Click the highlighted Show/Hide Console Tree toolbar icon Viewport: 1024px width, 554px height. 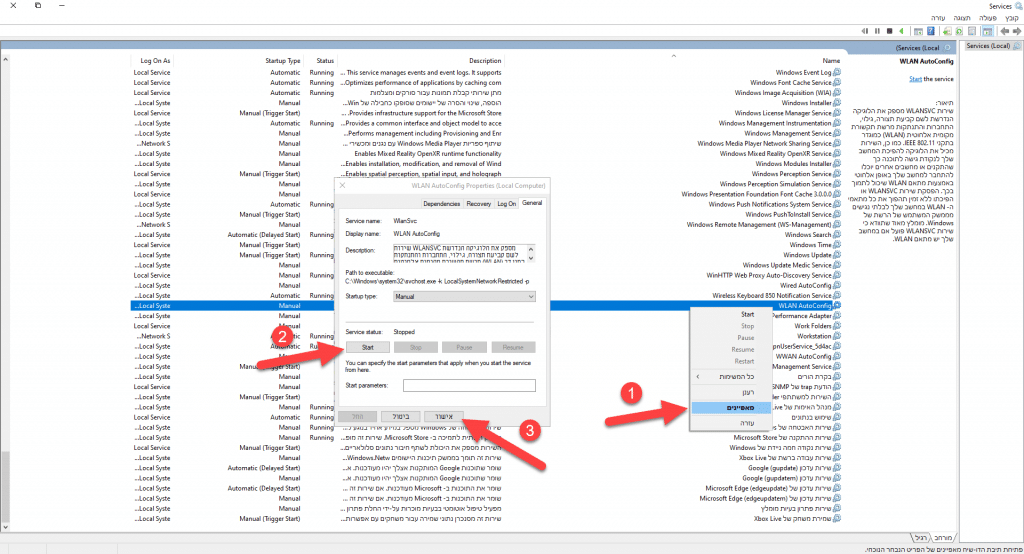(987, 31)
